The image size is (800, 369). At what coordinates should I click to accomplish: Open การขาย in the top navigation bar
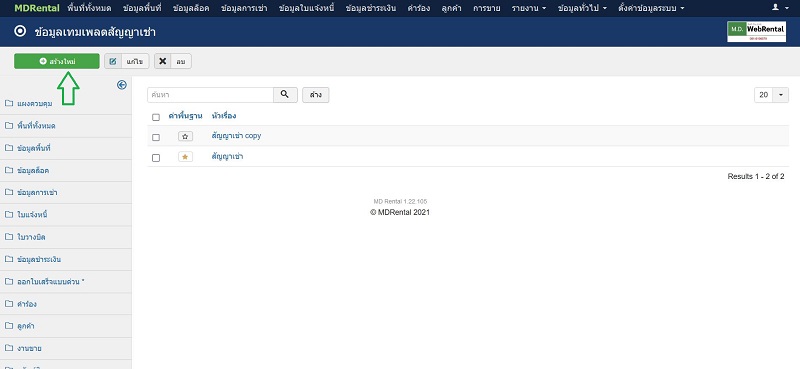pos(486,8)
